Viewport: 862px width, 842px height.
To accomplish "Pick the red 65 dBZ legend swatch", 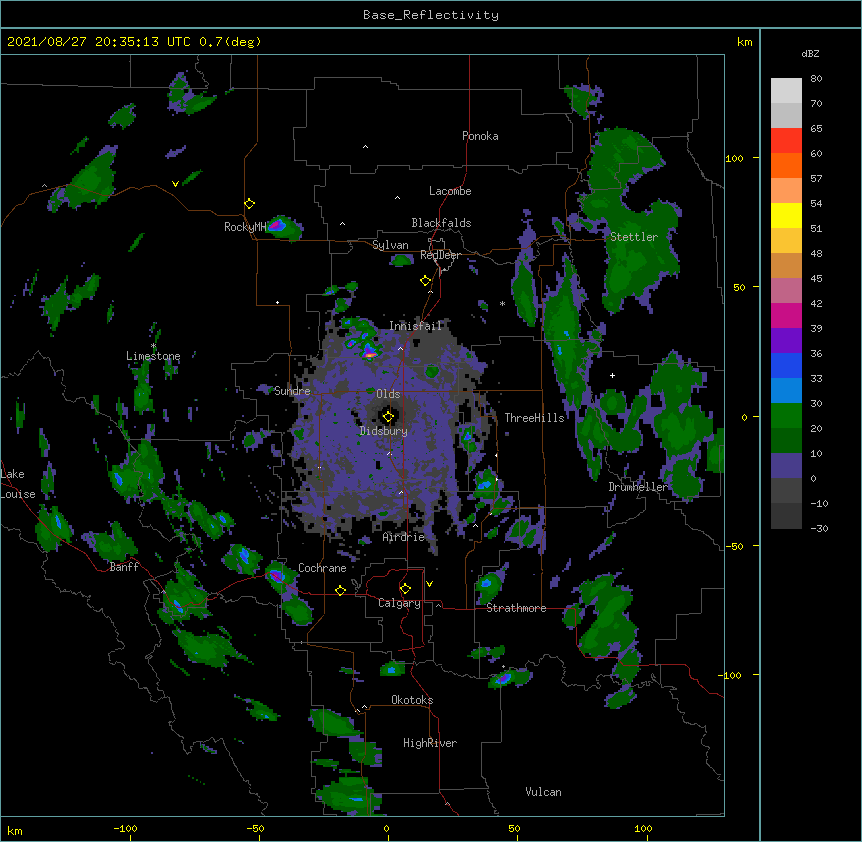I will 786,140.
